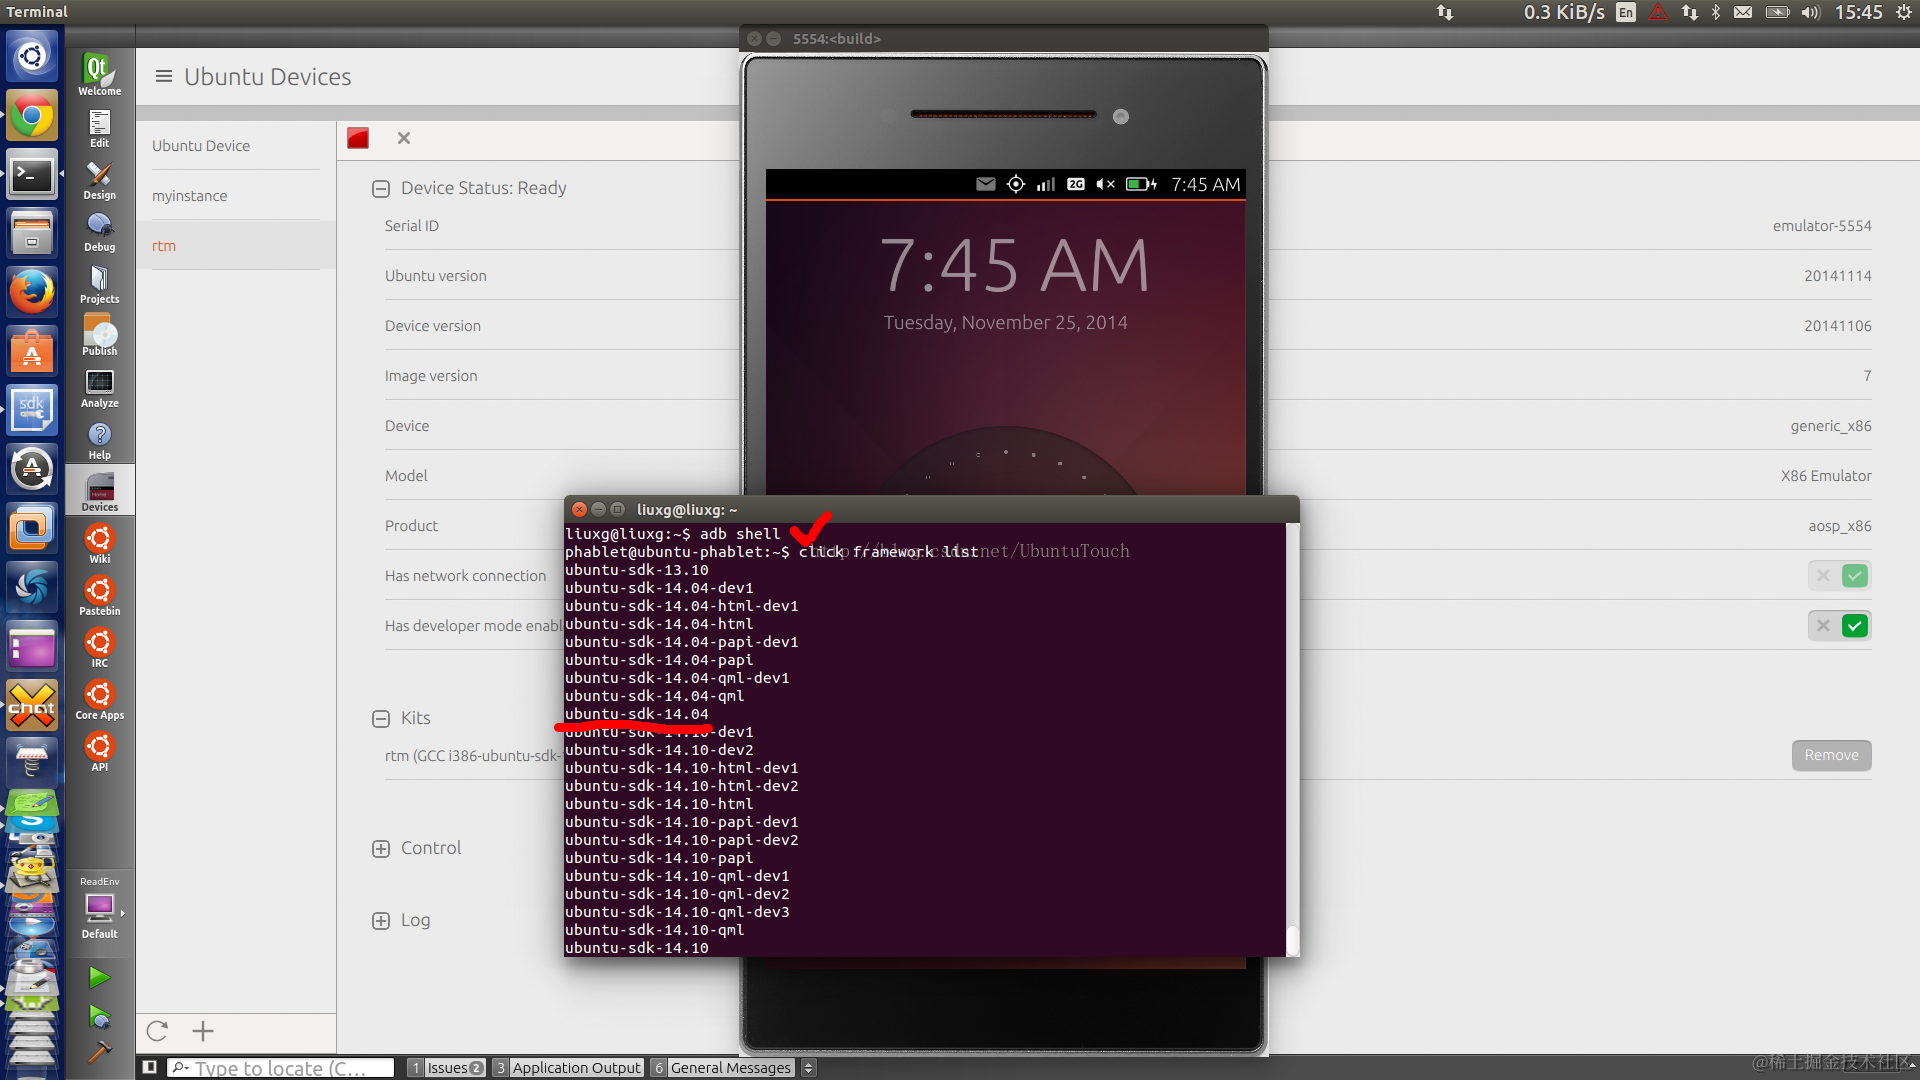Open the hamburger menu beside Ubuntu Devices
The image size is (1920, 1080).
tap(164, 77)
